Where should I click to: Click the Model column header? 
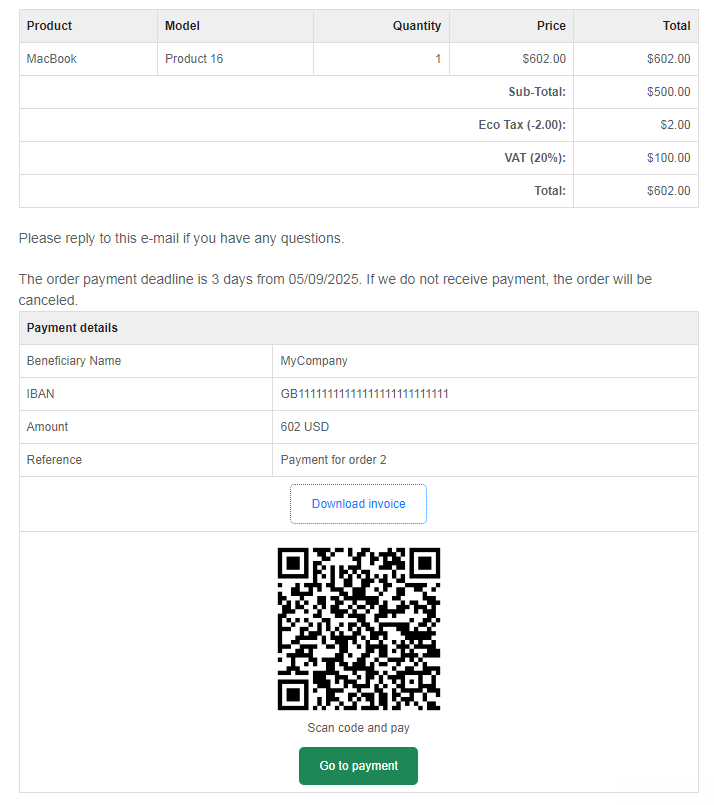coord(182,26)
